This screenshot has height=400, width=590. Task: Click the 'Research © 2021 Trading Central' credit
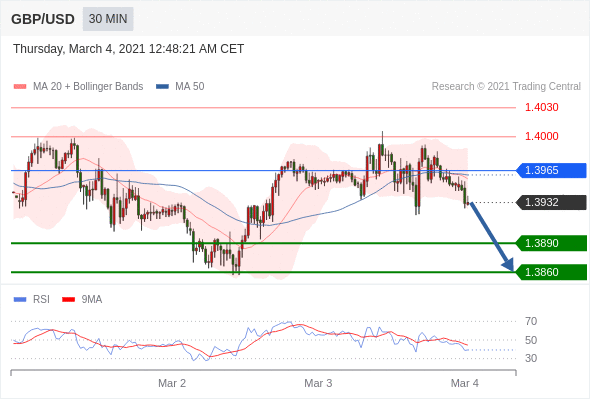click(506, 87)
